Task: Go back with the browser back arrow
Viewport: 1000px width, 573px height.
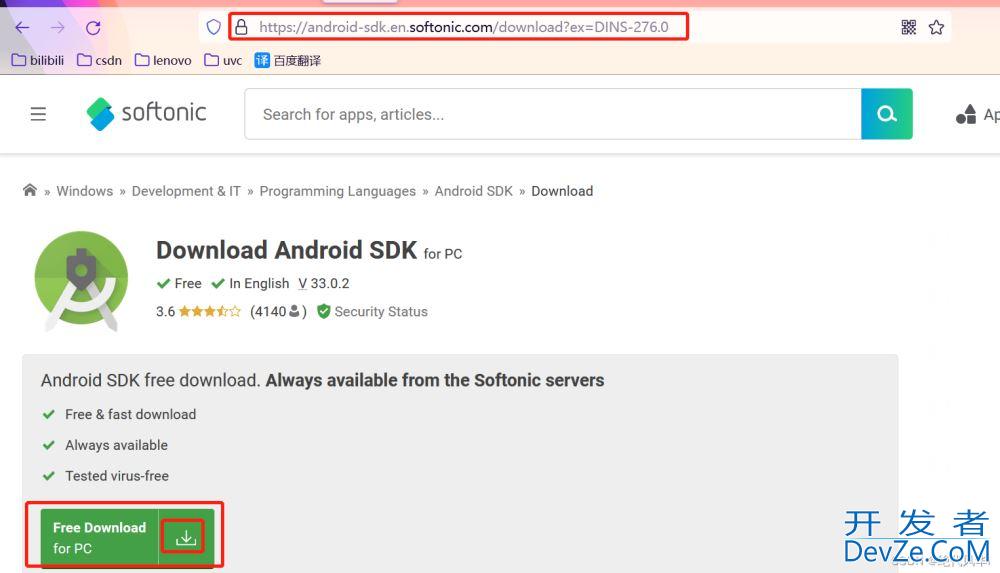Action: 22,27
